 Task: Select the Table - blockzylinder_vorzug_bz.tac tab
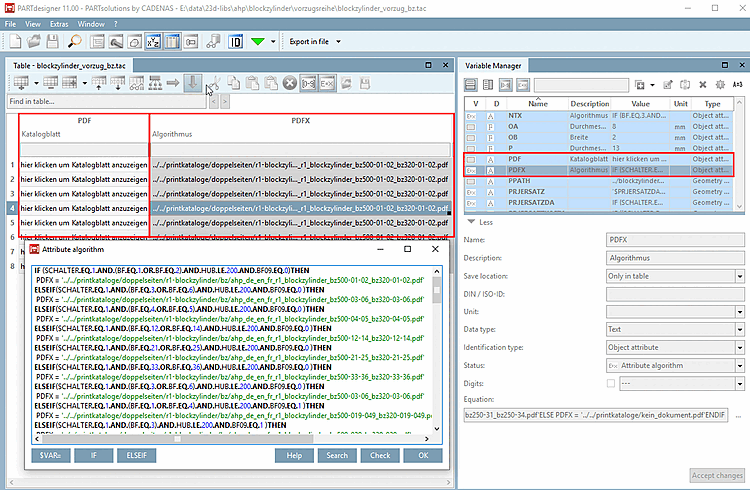[69, 66]
